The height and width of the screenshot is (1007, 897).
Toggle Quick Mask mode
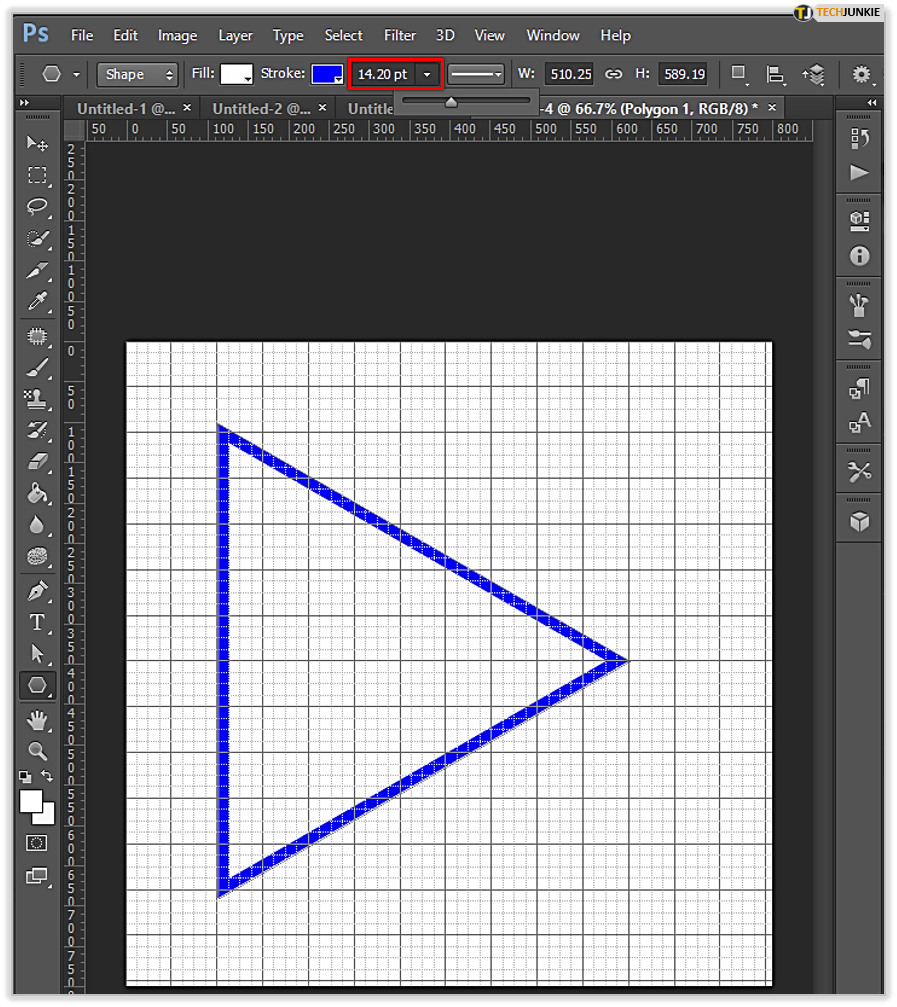tap(37, 843)
